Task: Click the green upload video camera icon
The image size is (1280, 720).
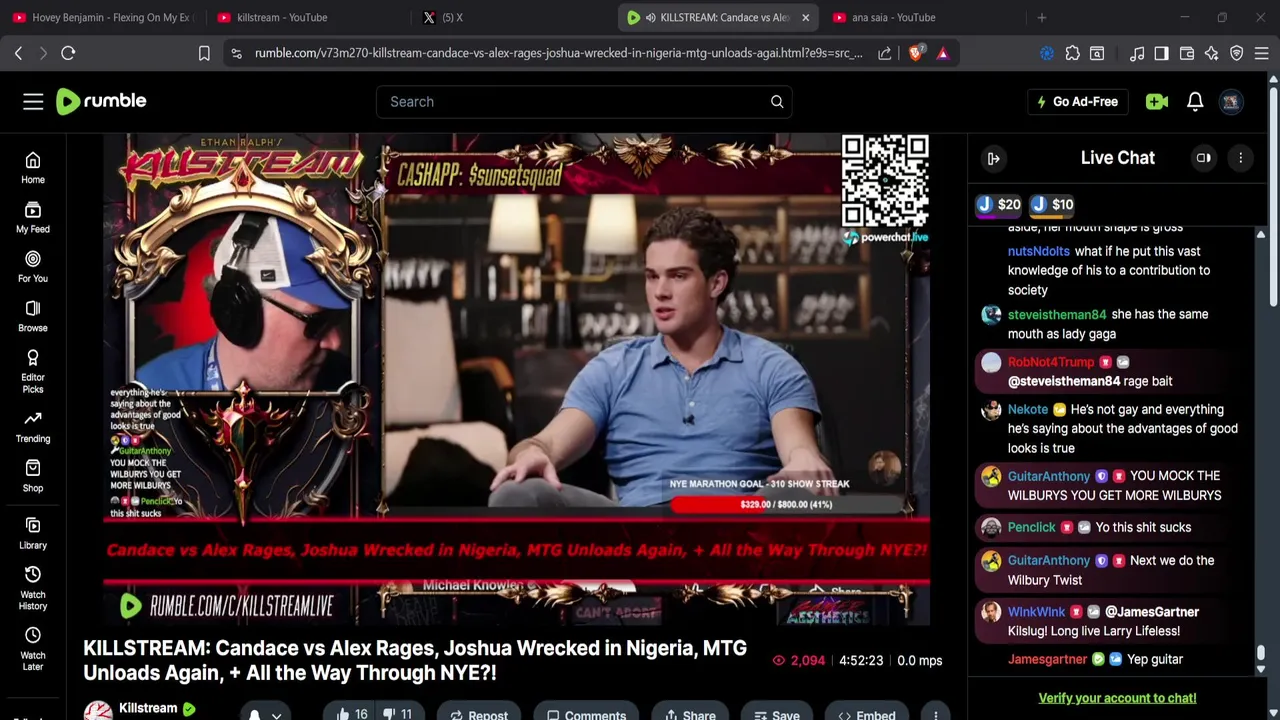Action: click(x=1157, y=101)
